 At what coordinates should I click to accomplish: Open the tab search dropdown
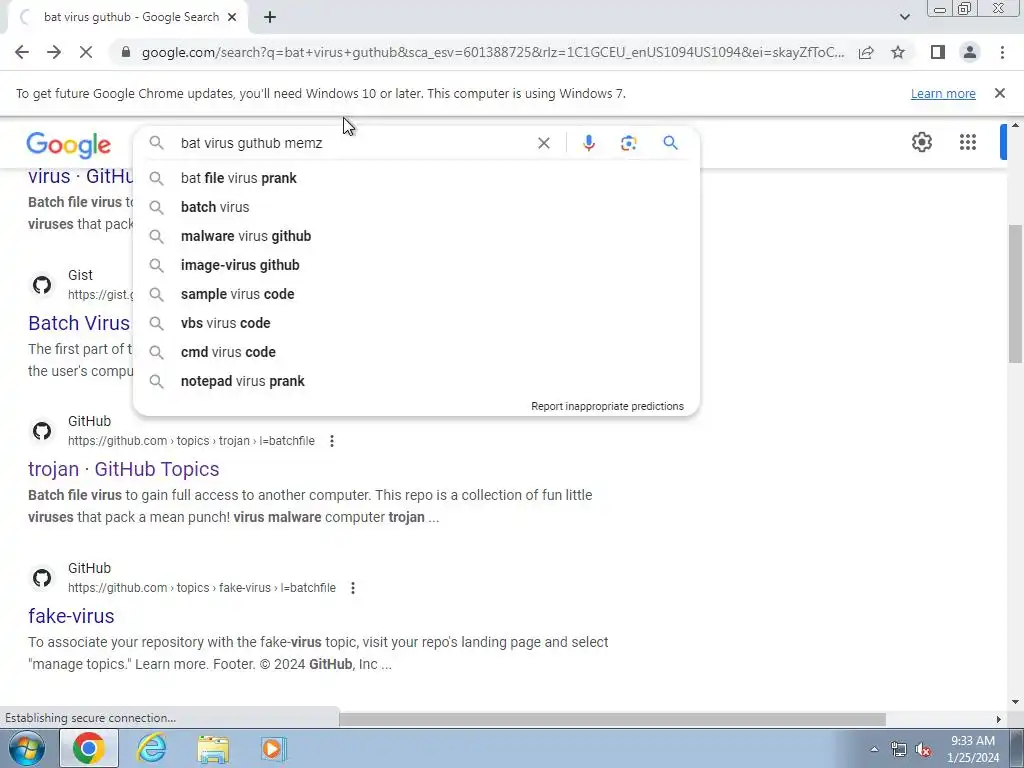[904, 17]
